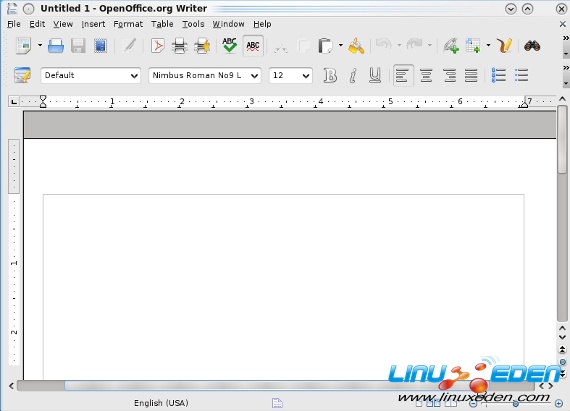Toggle Numbering list icon

pyautogui.click(x=498, y=76)
